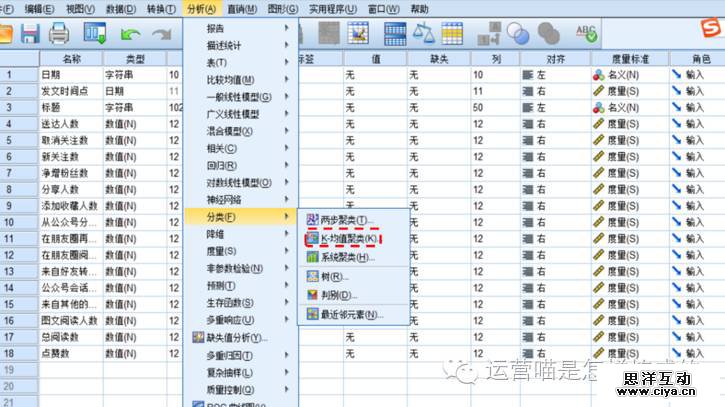725x407 pixels.
Task: Select K-means cluster (K-均值聚类) option
Action: (x=354, y=239)
